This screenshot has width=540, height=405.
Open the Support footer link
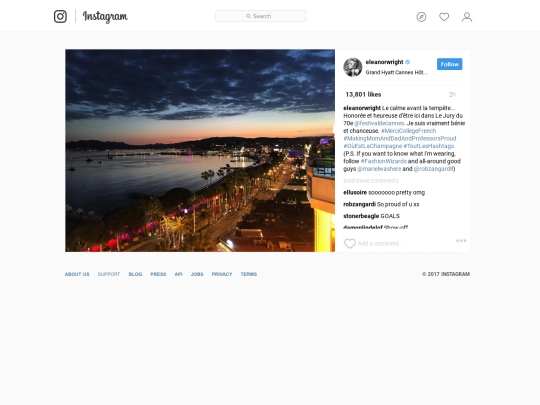(109, 274)
